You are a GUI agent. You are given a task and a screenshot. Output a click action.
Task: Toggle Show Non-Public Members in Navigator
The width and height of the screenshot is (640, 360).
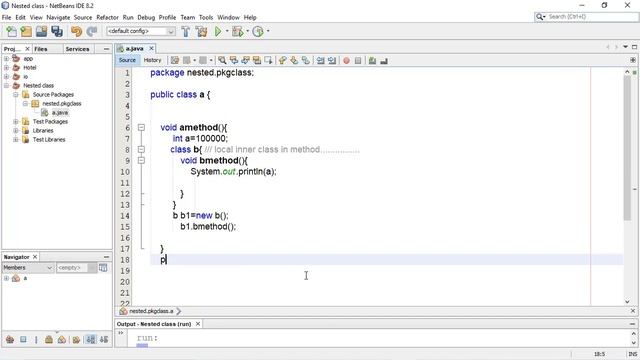coord(49,339)
